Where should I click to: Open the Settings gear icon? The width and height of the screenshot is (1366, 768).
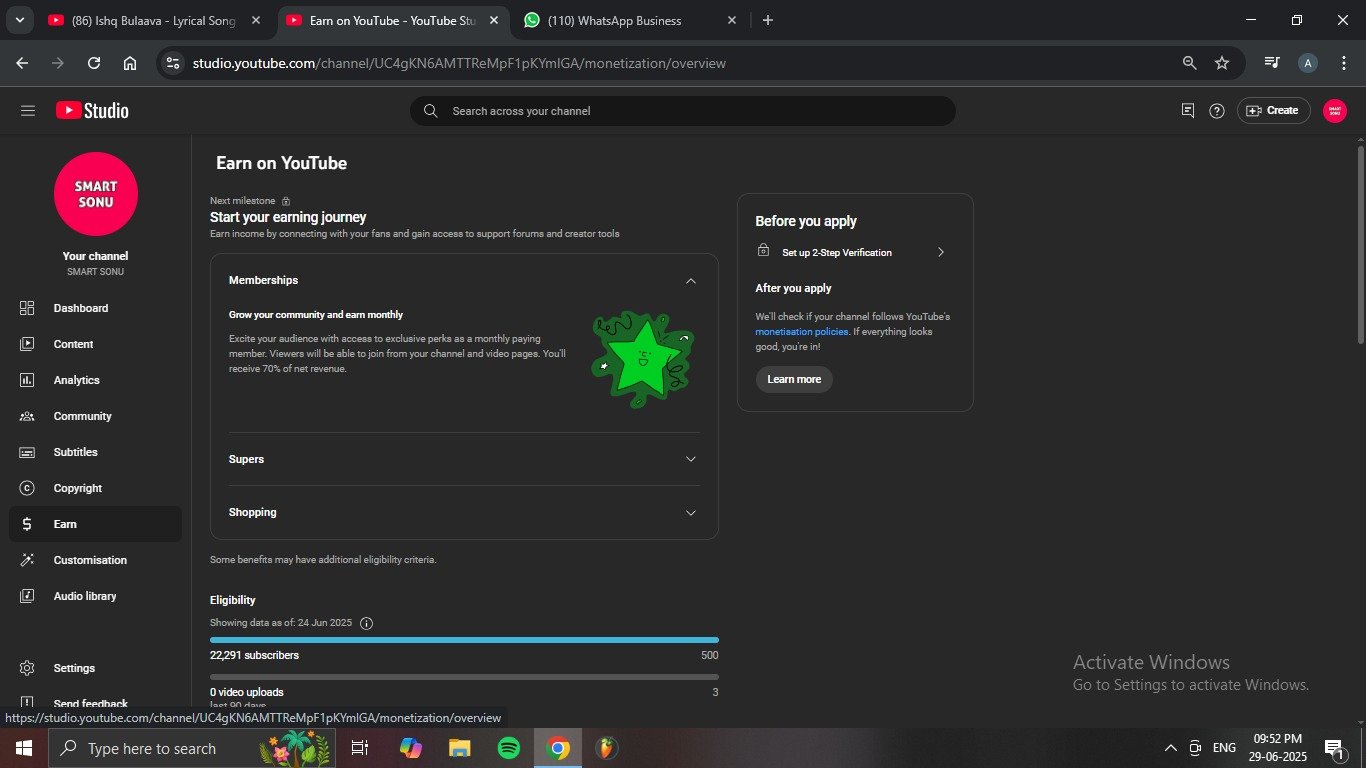pos(27,668)
